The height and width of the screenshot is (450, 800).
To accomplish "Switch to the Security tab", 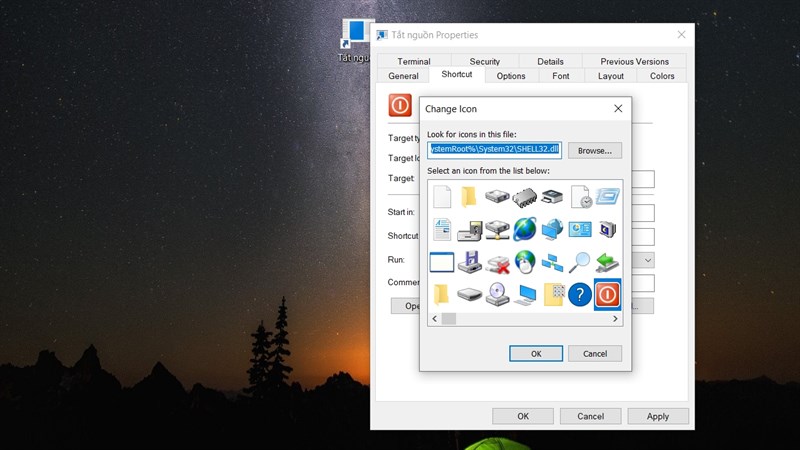I will click(485, 61).
